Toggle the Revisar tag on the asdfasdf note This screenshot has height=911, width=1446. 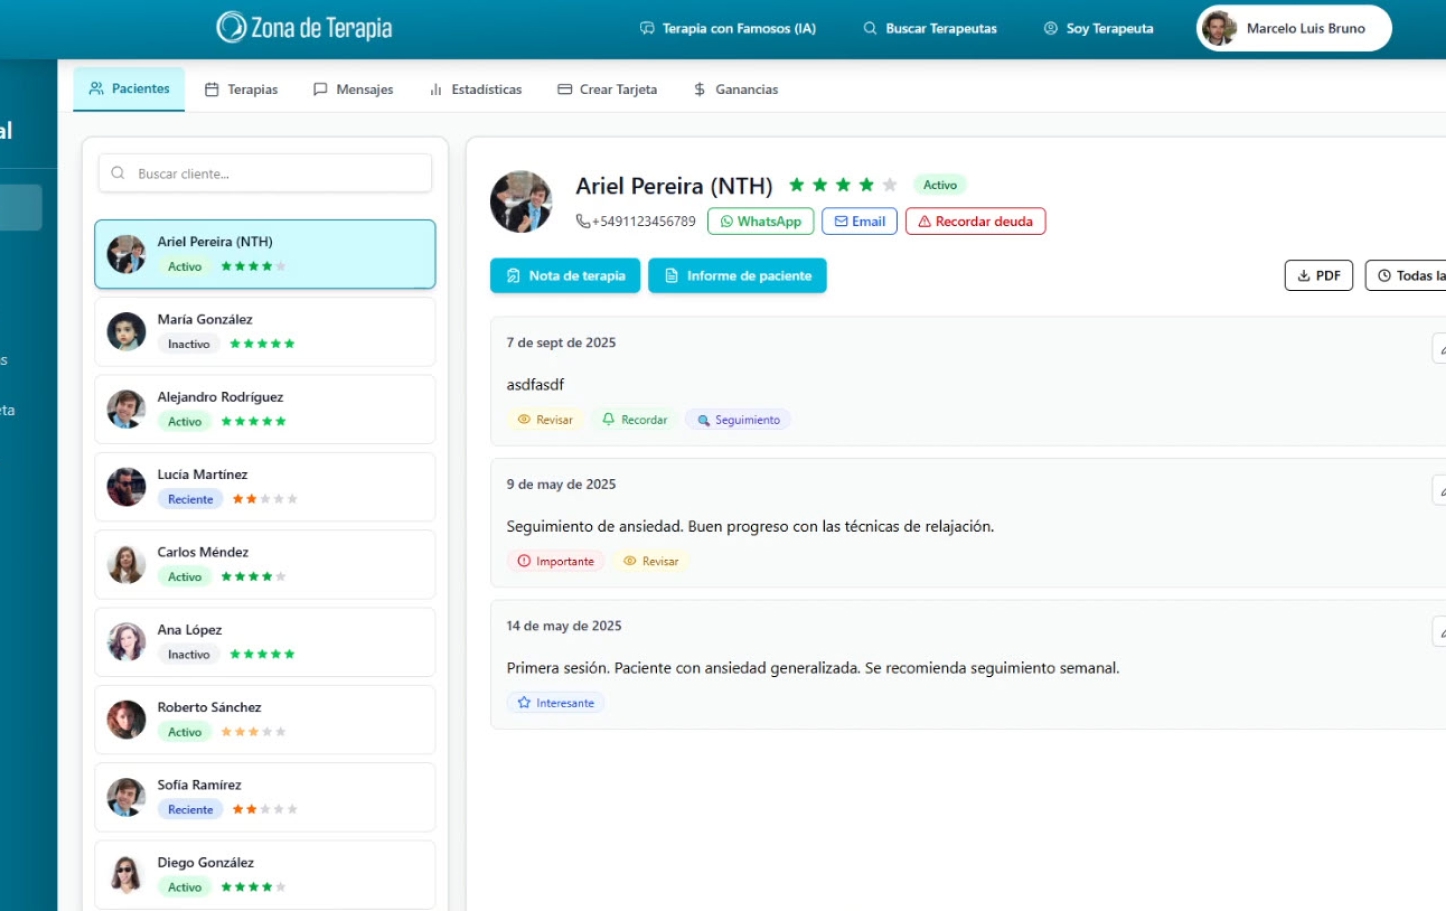coord(545,420)
